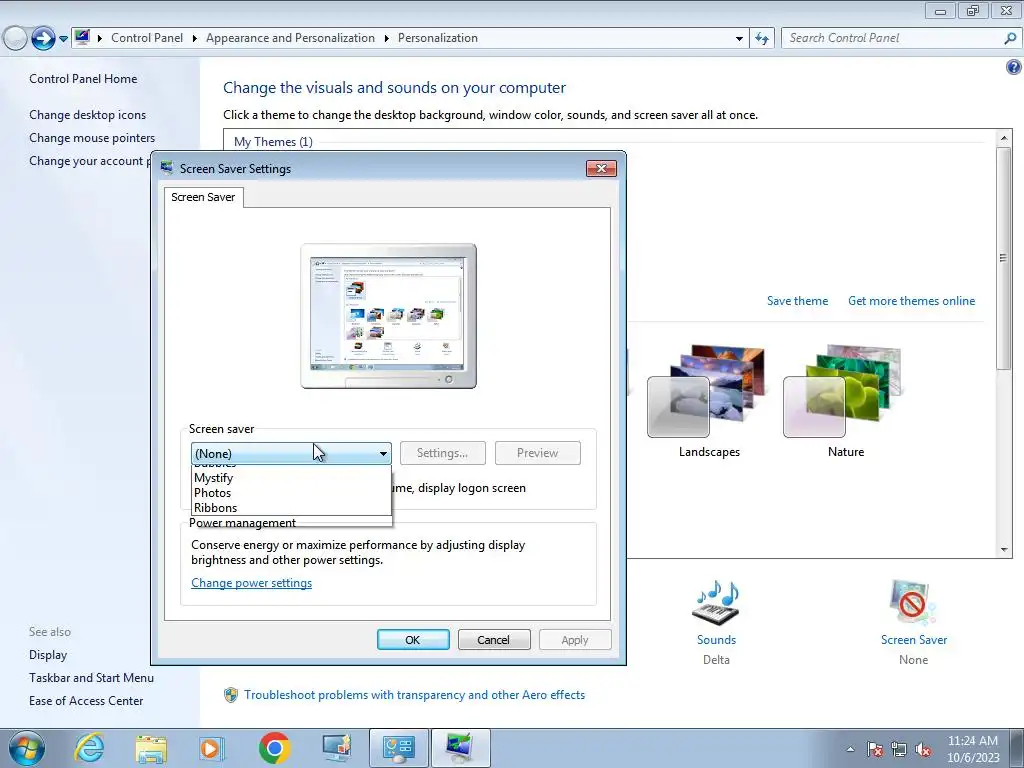Click the themes list scrollbar thumb
This screenshot has height=768, width=1024.
click(1004, 259)
